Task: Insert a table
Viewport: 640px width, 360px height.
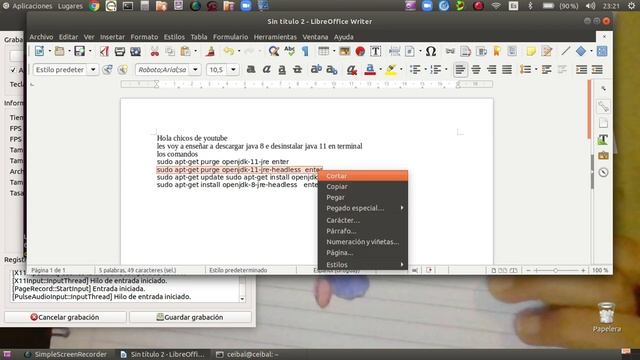Action: click(x=323, y=51)
